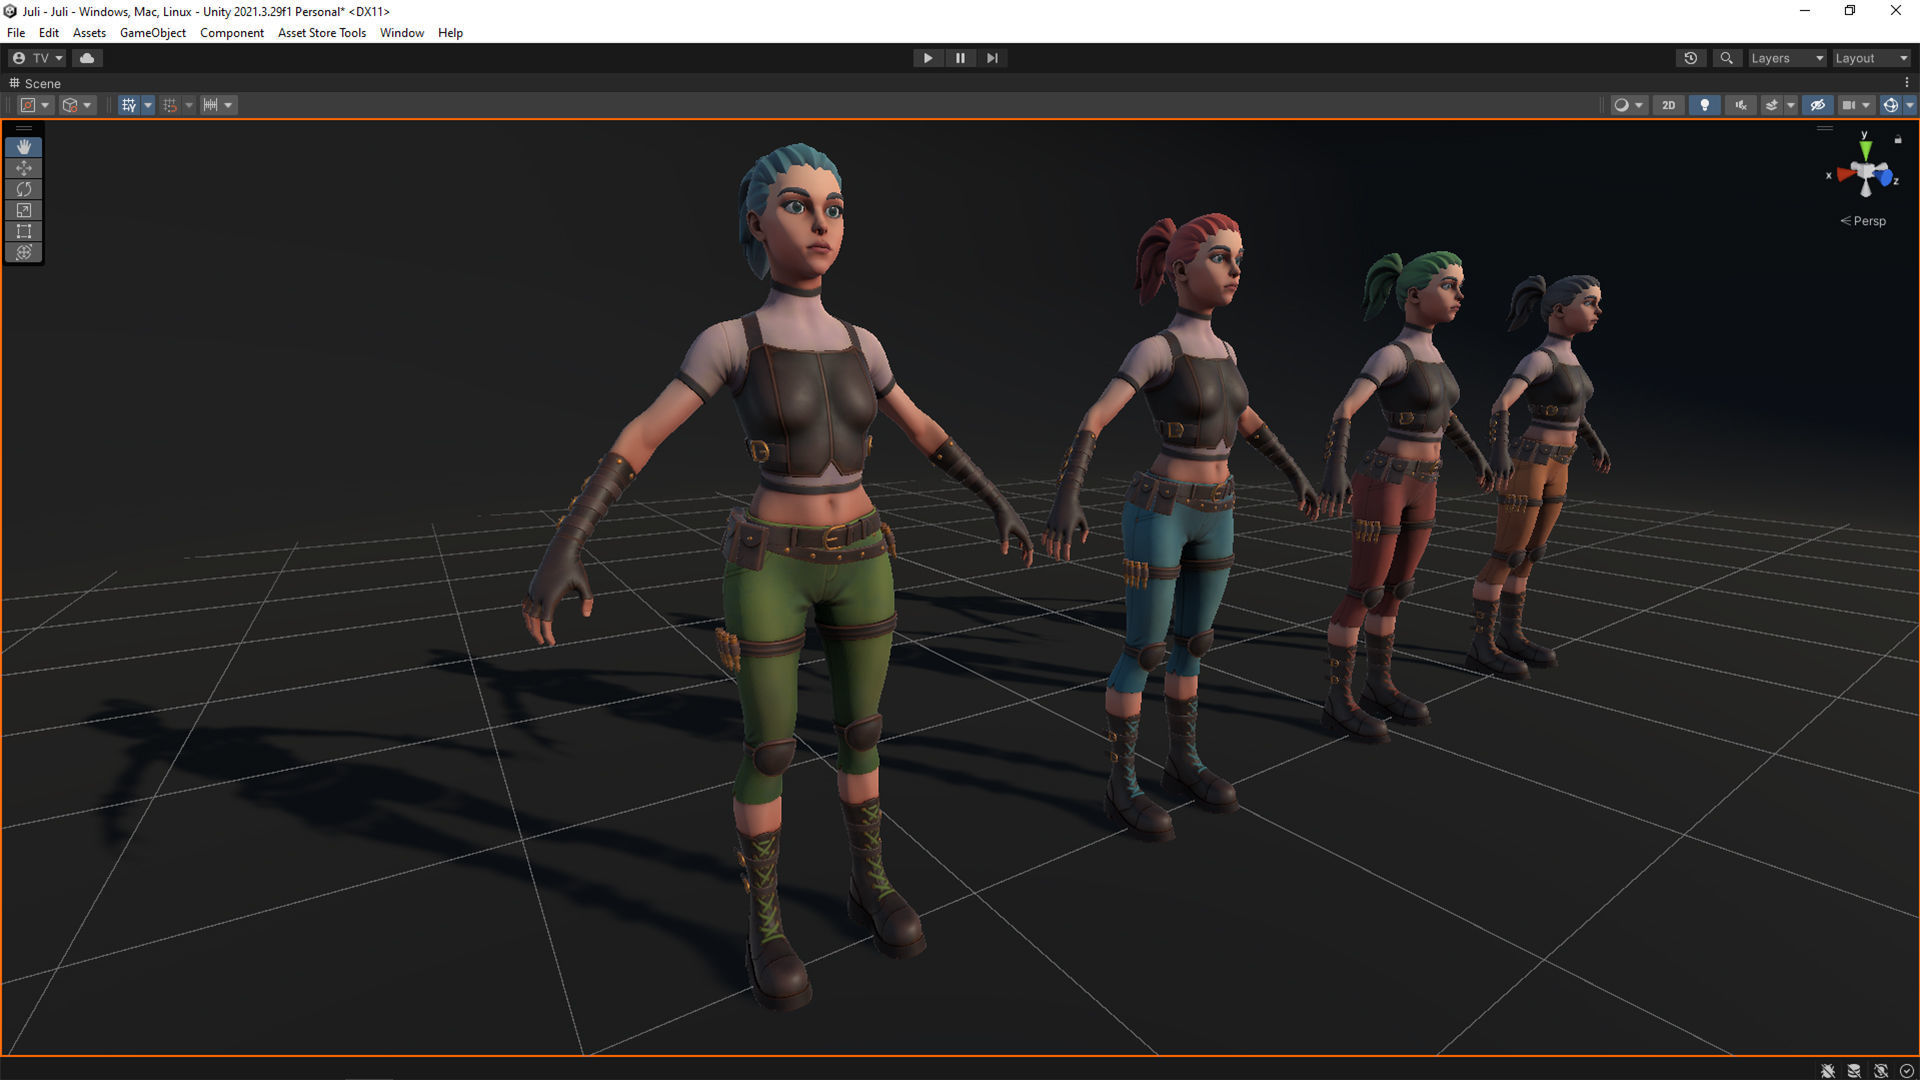Select the Transform tool
Image resolution: width=1920 pixels, height=1080 pixels.
point(23,252)
